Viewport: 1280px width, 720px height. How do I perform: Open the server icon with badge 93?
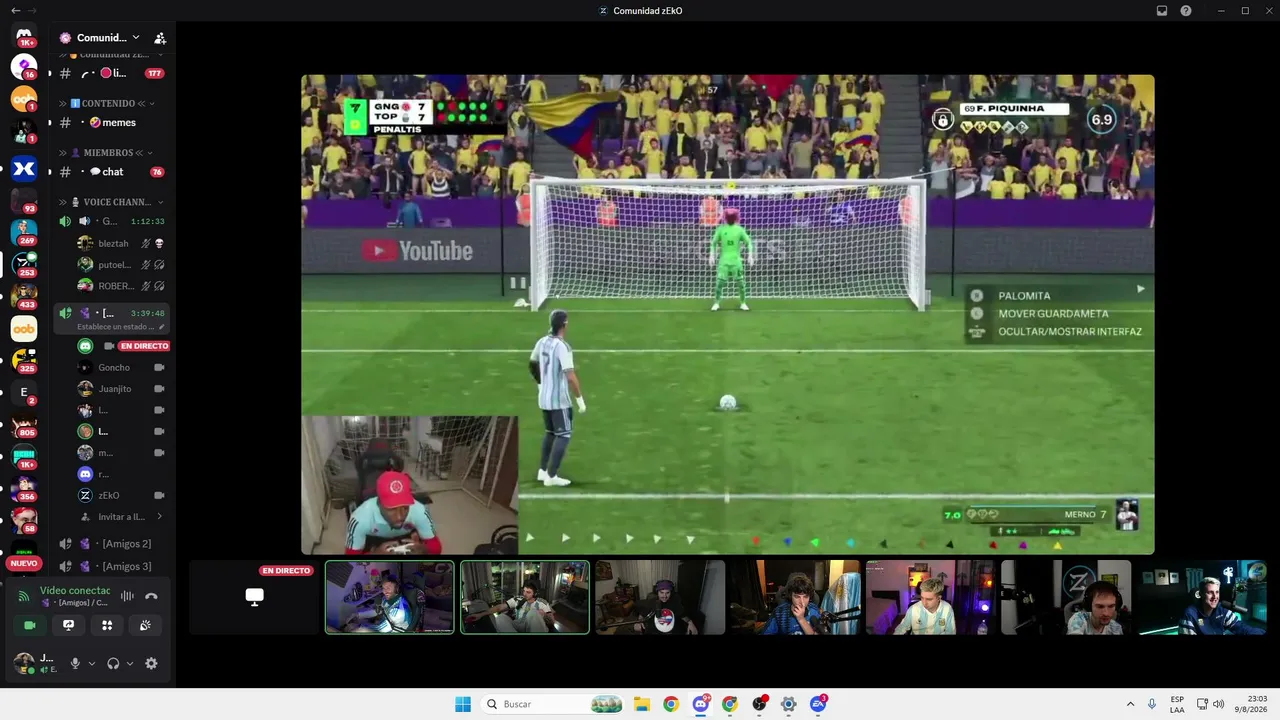click(x=24, y=200)
